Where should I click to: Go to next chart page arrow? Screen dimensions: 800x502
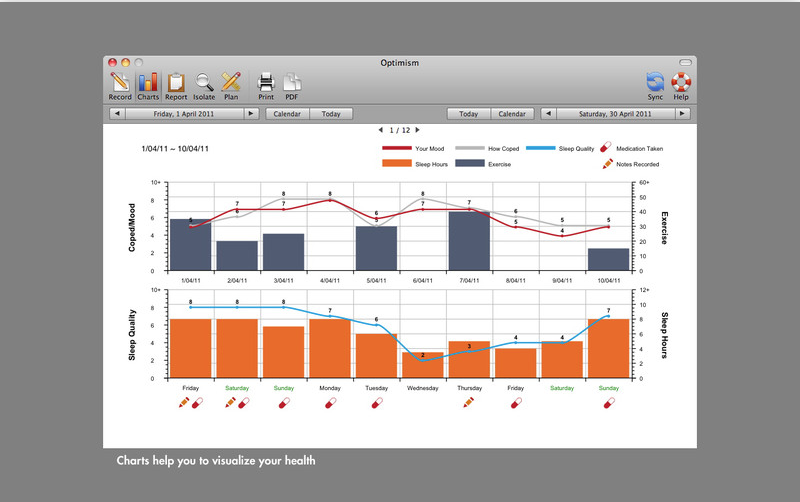417,130
